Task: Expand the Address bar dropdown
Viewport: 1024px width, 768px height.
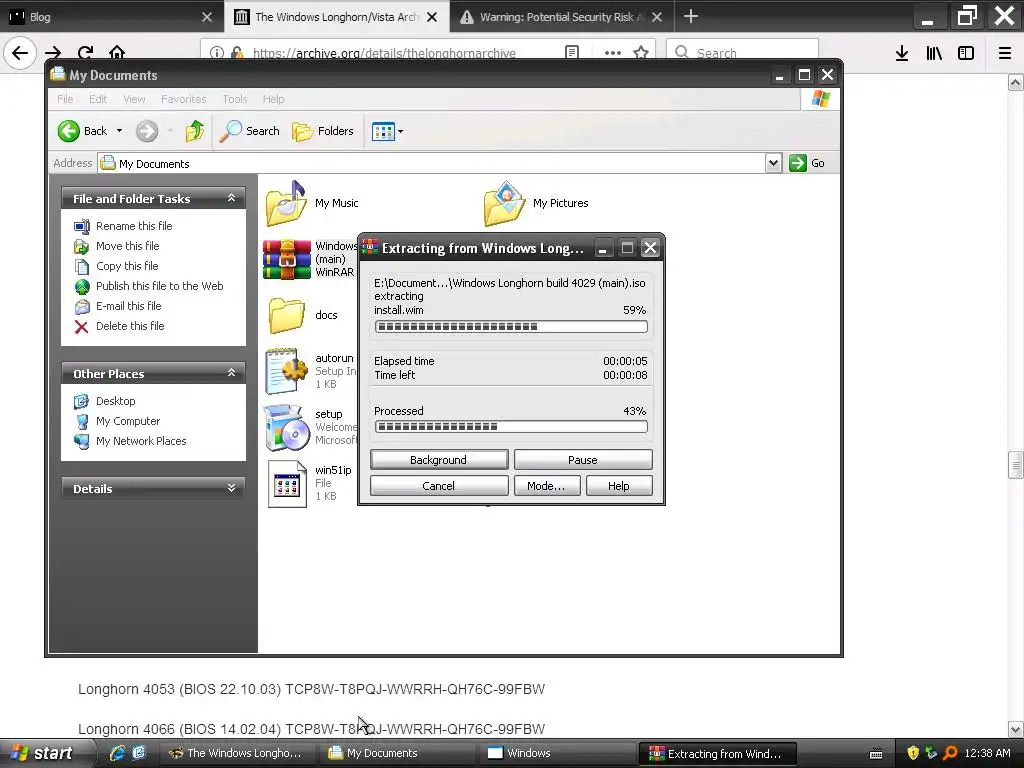Action: coord(773,163)
